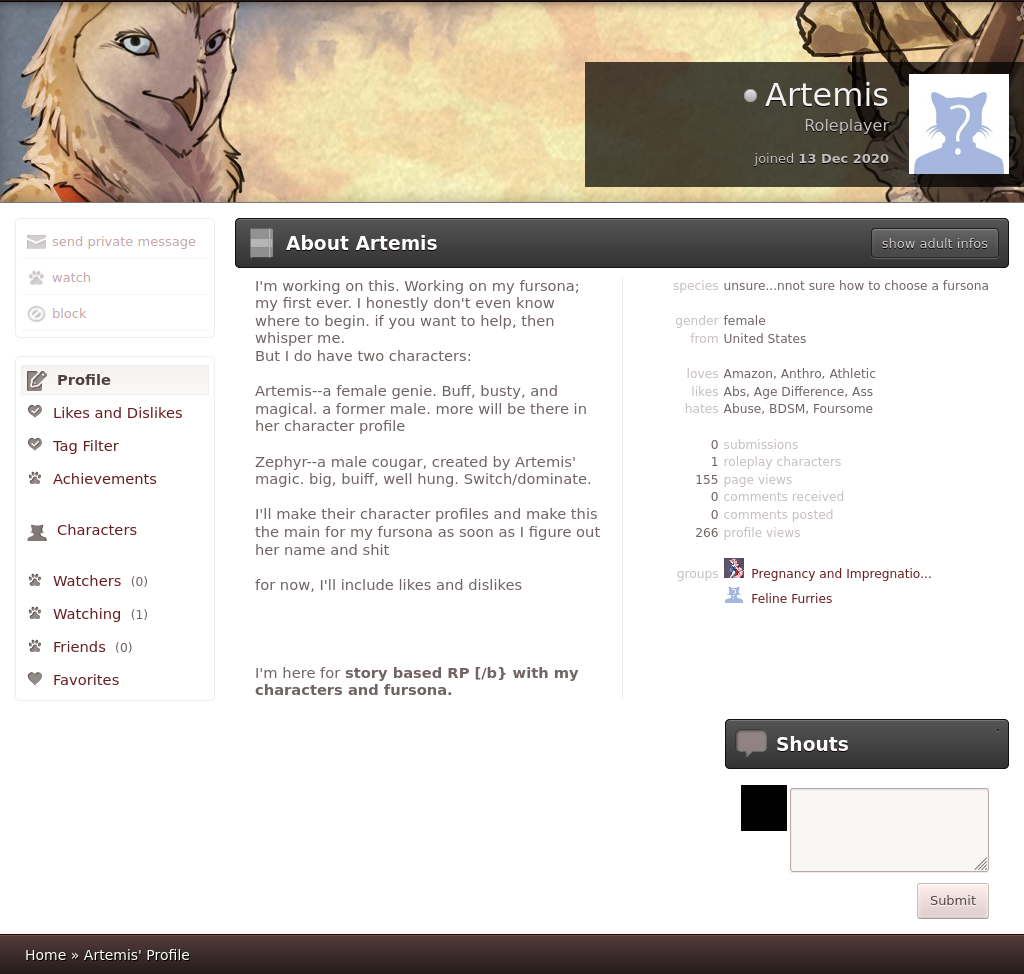Screen dimensions: 1024x974
Task: View the Watchers list
Action: coord(87,581)
